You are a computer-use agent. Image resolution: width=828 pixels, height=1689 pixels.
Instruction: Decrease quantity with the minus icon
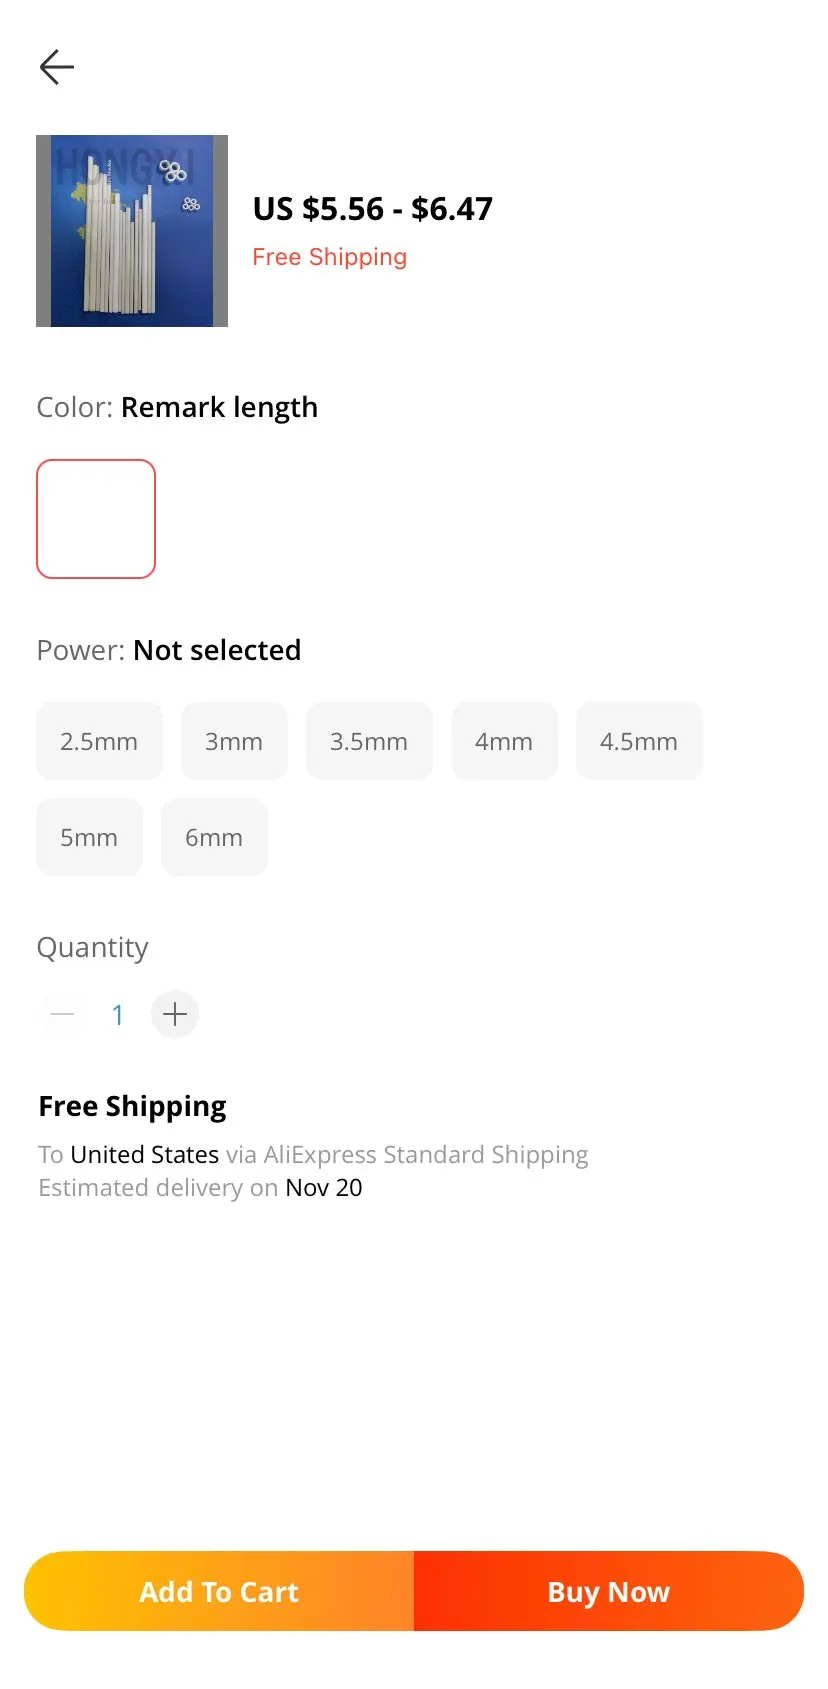(62, 1014)
